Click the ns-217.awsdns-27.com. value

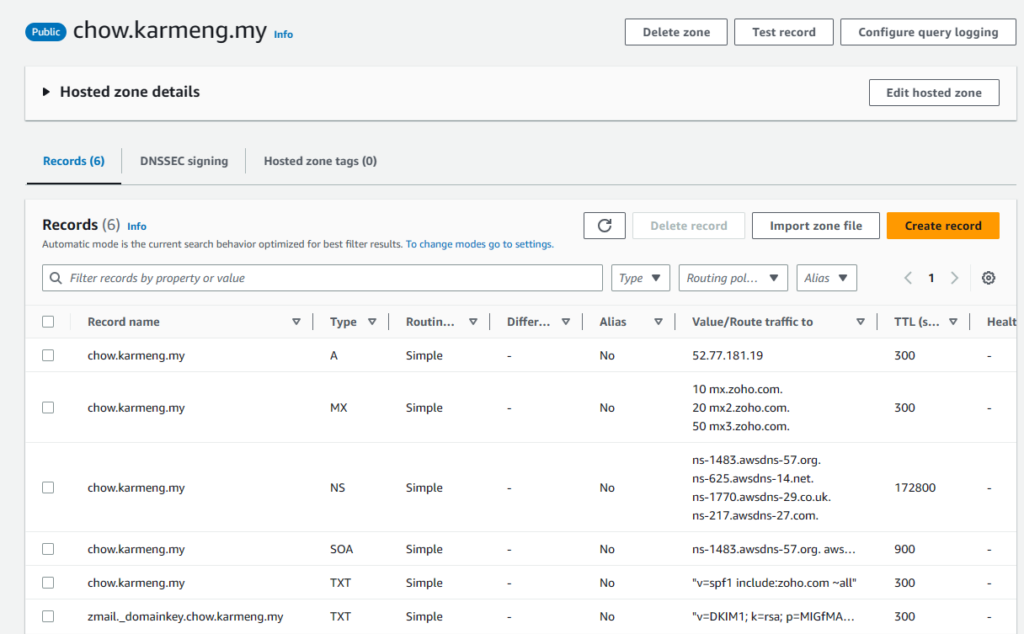(x=755, y=515)
